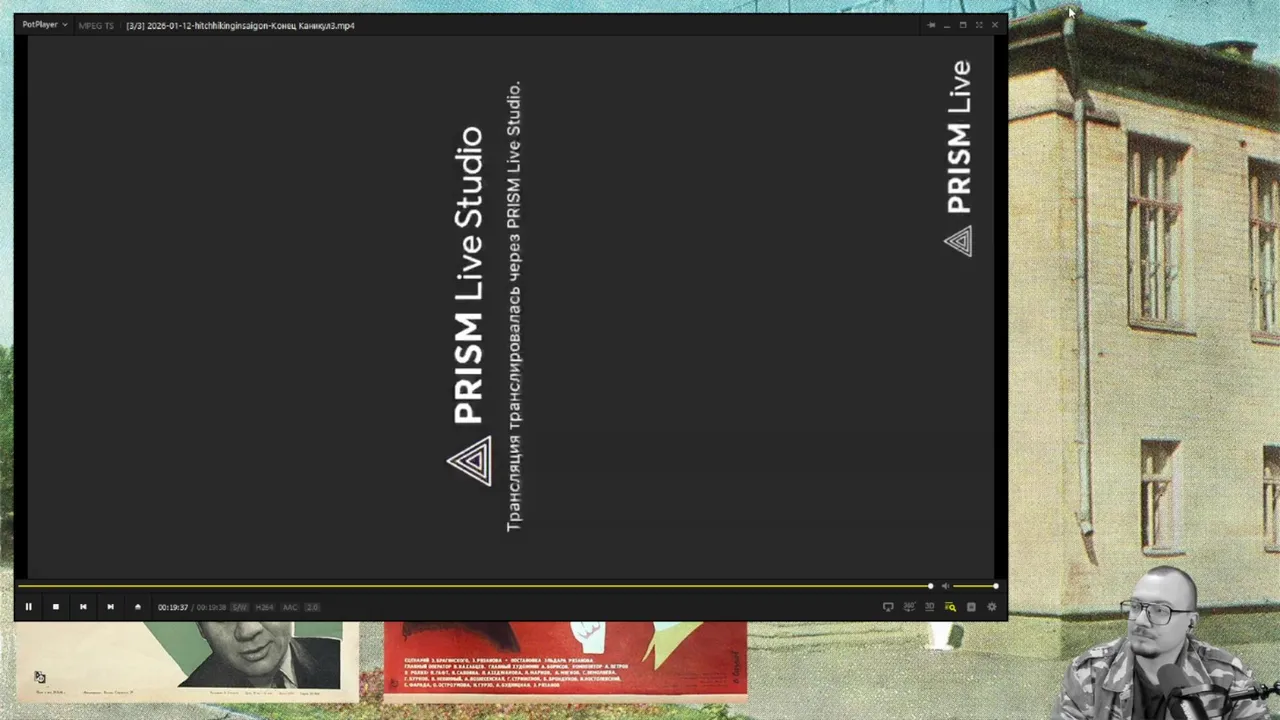Click the H264 video codec label
This screenshot has width=1280, height=720.
tap(264, 607)
